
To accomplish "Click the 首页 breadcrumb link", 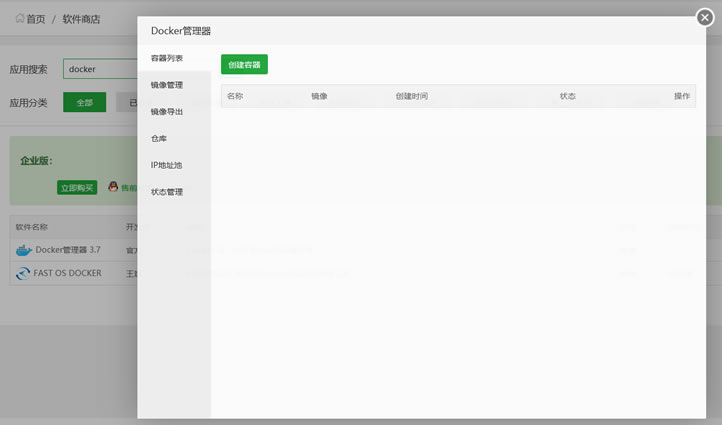I will (x=35, y=19).
